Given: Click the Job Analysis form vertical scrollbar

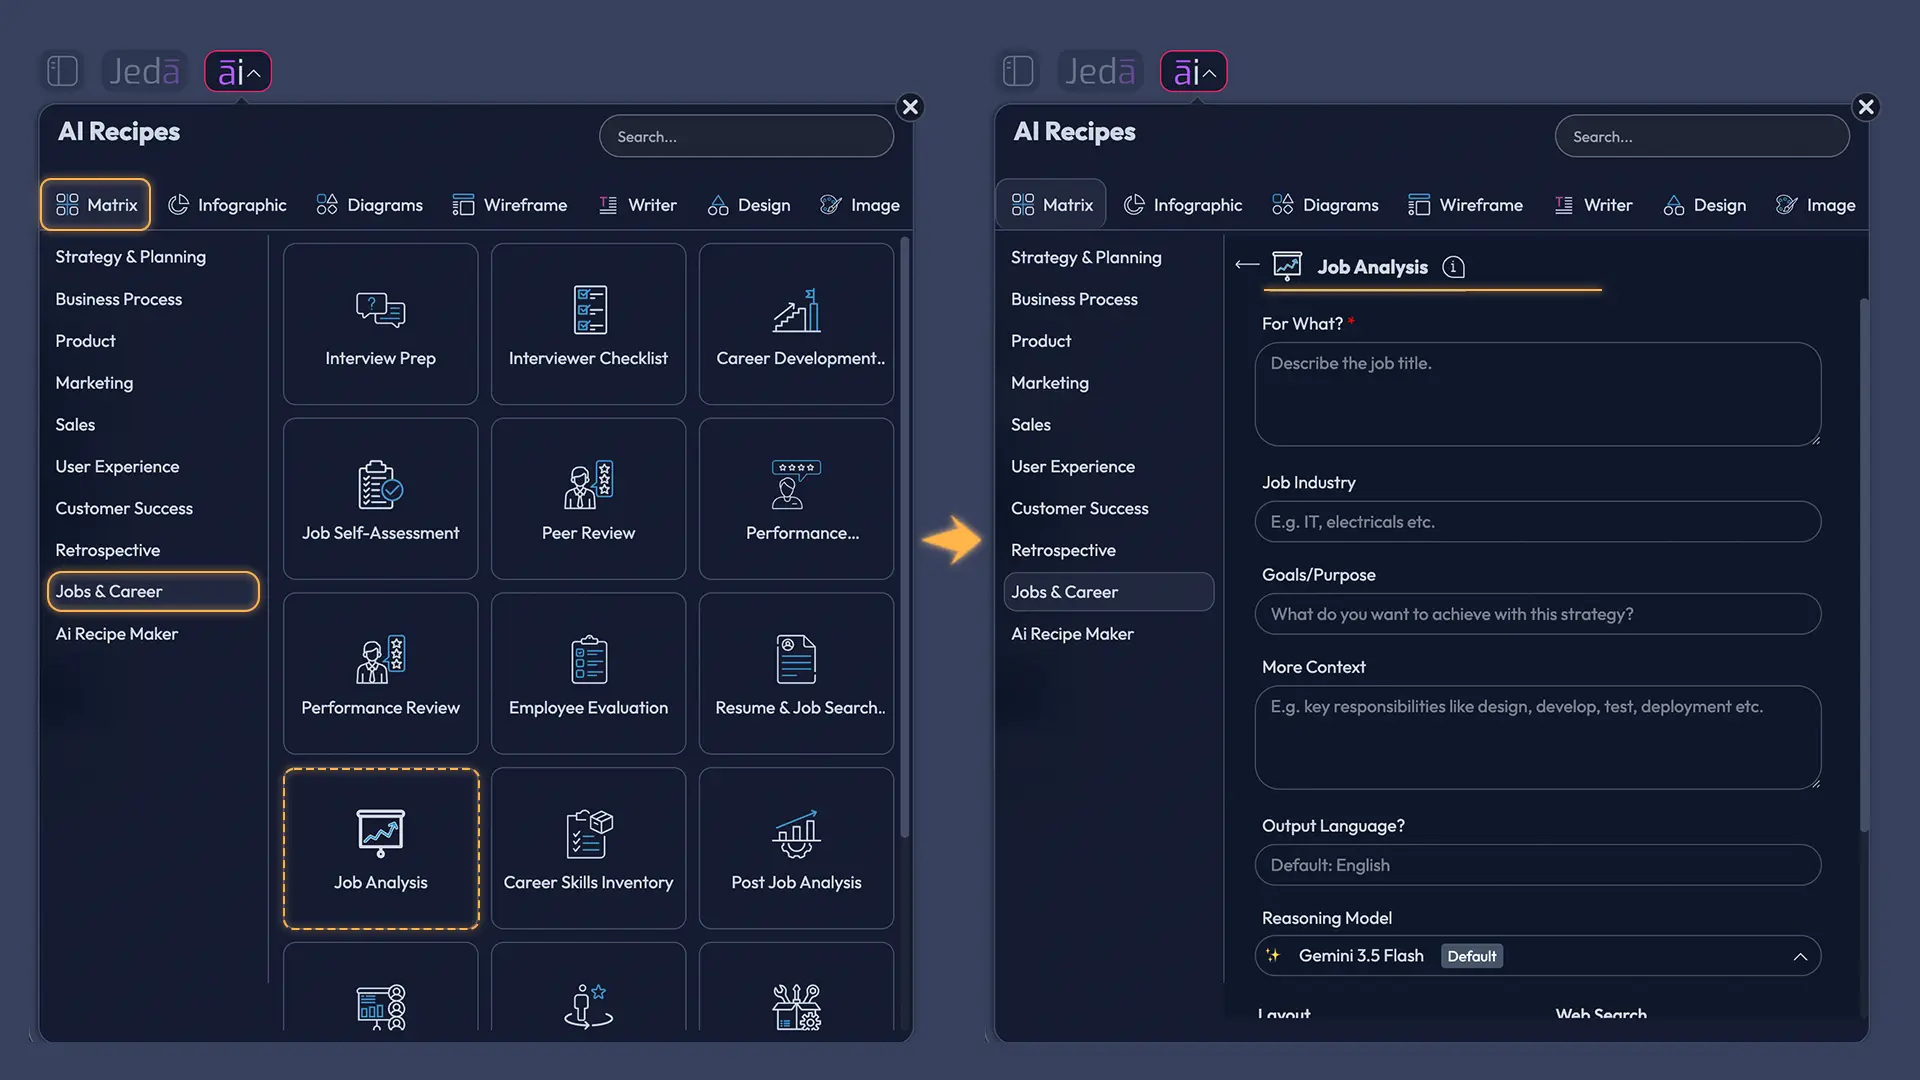Looking at the screenshot, I should tap(1864, 565).
